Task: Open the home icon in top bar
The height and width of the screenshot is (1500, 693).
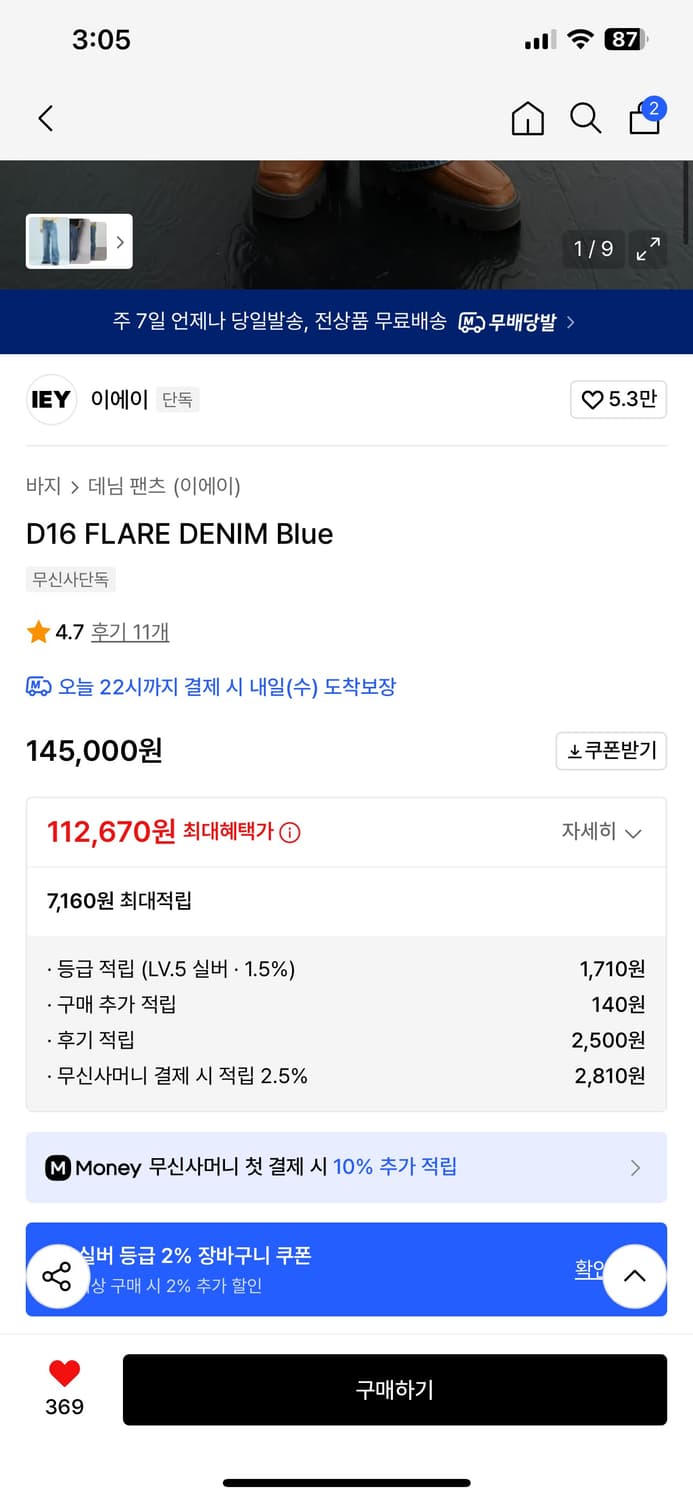Action: tap(527, 118)
